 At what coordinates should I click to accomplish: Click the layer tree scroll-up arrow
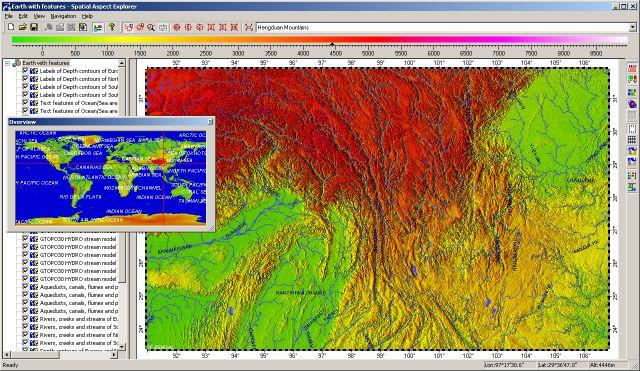click(x=122, y=63)
